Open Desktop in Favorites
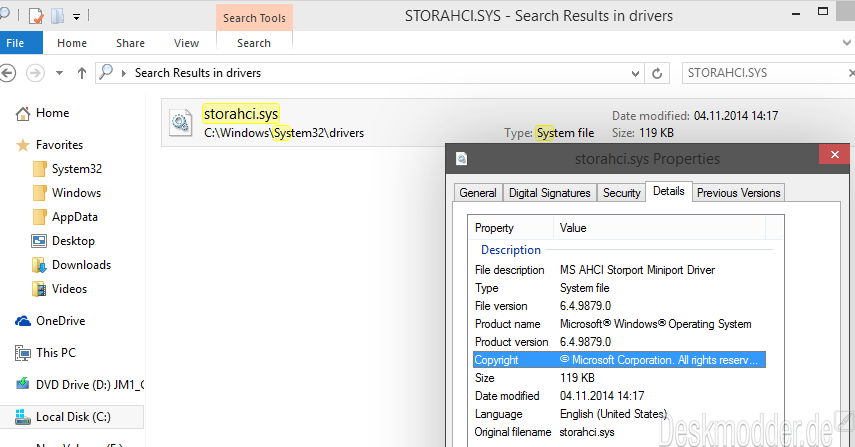Viewport: 855px width, 447px height. [73, 241]
